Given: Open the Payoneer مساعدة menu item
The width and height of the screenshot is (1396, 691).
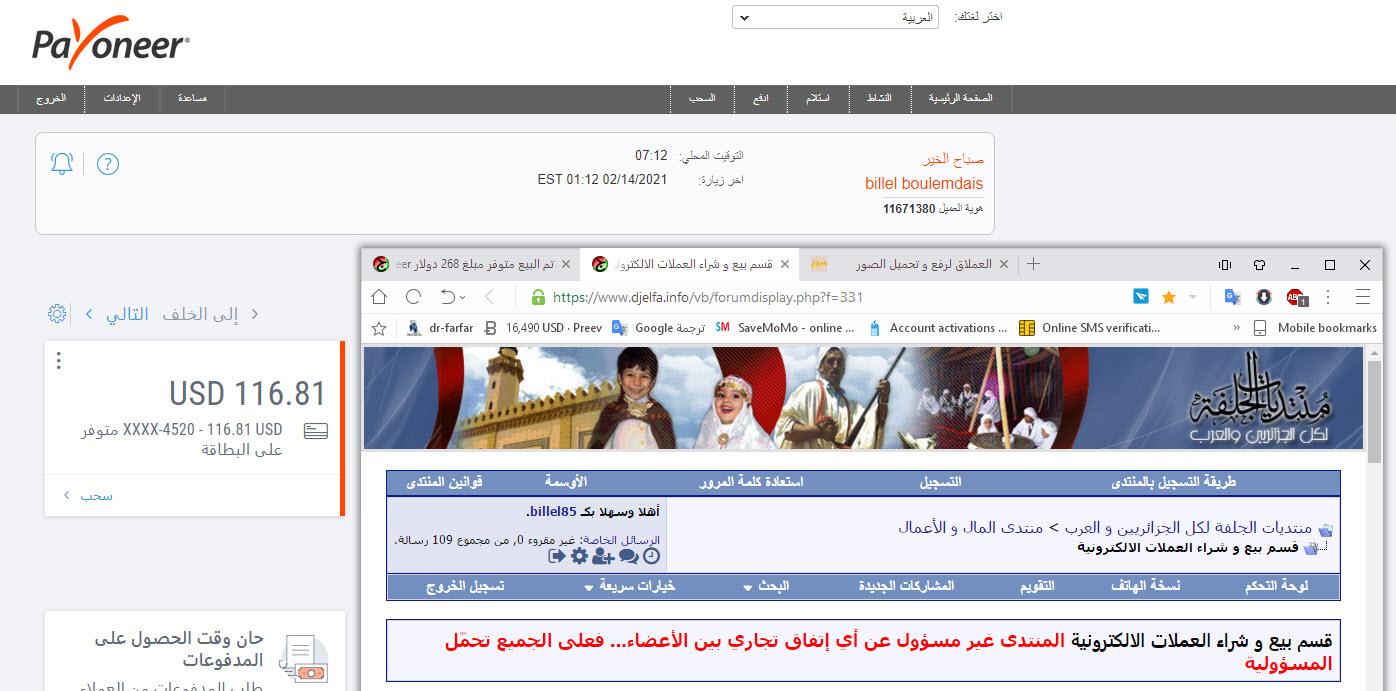Looking at the screenshot, I should click(192, 99).
